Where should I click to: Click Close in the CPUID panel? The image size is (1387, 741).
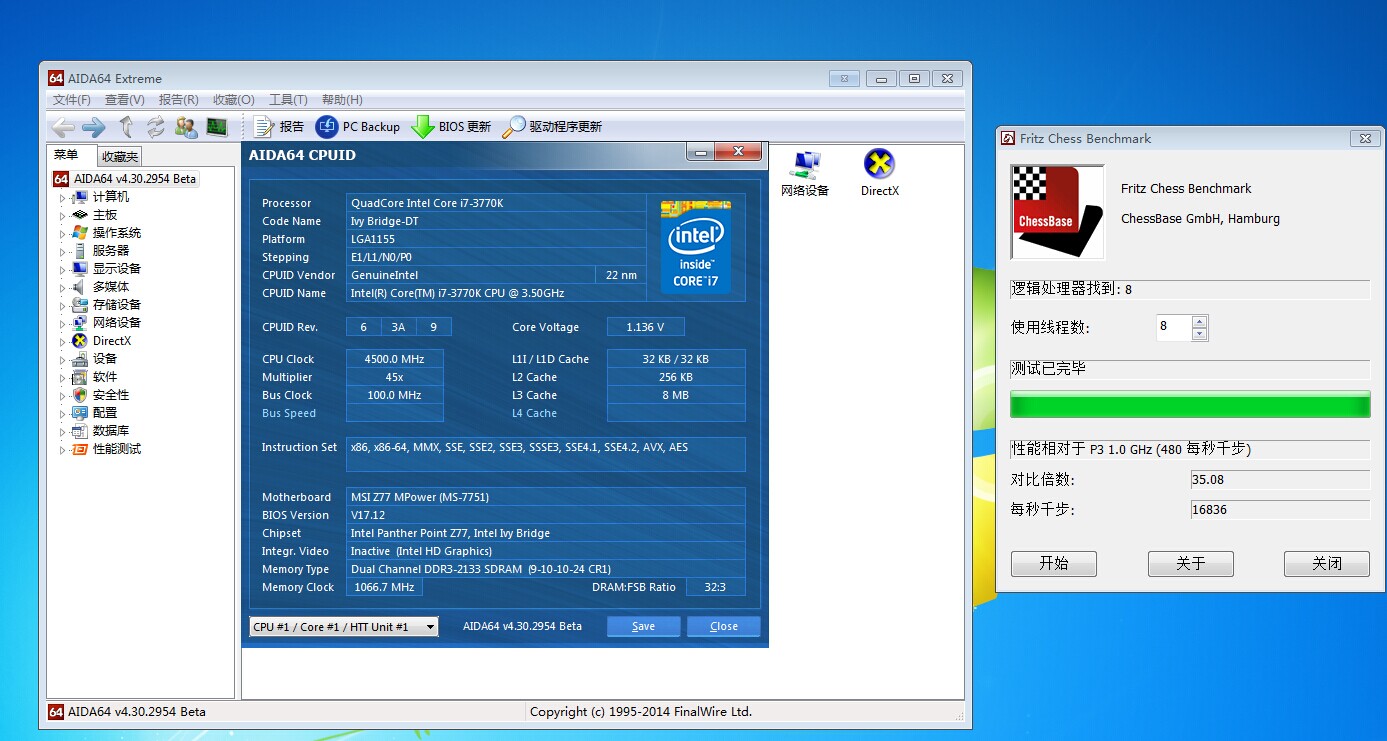pyautogui.click(x=724, y=626)
